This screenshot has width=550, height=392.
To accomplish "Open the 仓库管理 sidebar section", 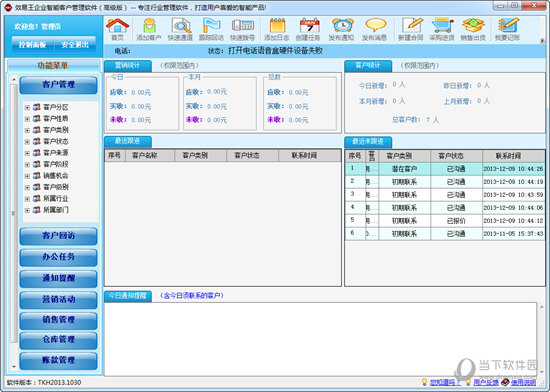I will point(59,340).
